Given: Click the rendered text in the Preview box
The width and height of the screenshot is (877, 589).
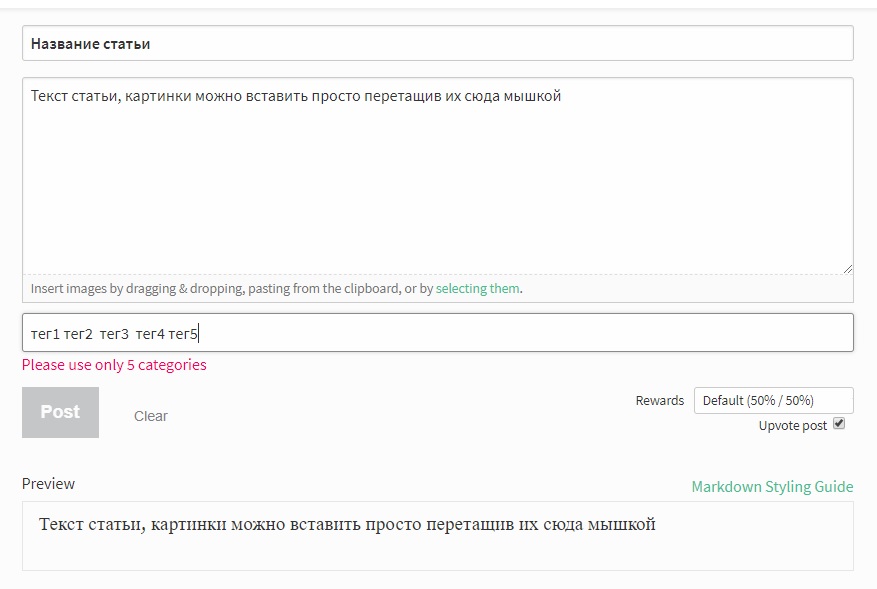Looking at the screenshot, I should [347, 525].
